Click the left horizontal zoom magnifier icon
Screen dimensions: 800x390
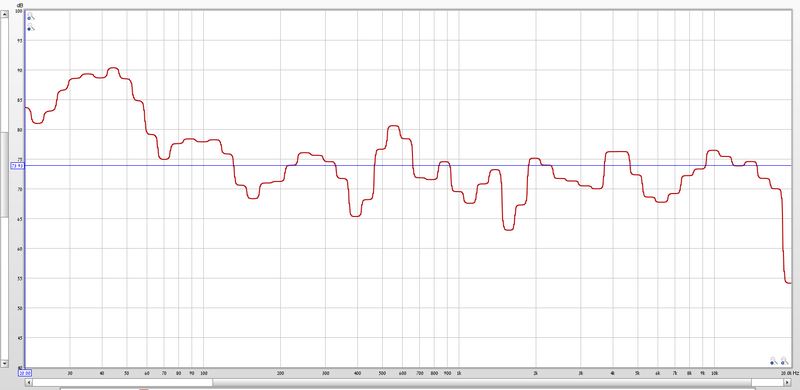pos(774,361)
